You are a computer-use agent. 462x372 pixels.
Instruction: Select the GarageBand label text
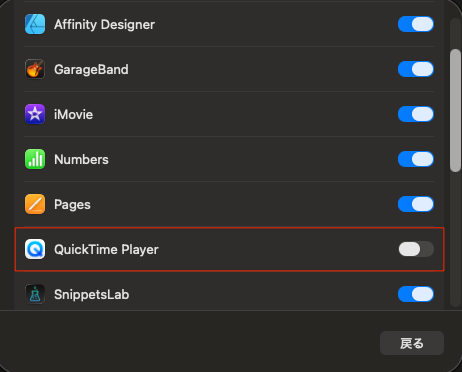tap(91, 70)
